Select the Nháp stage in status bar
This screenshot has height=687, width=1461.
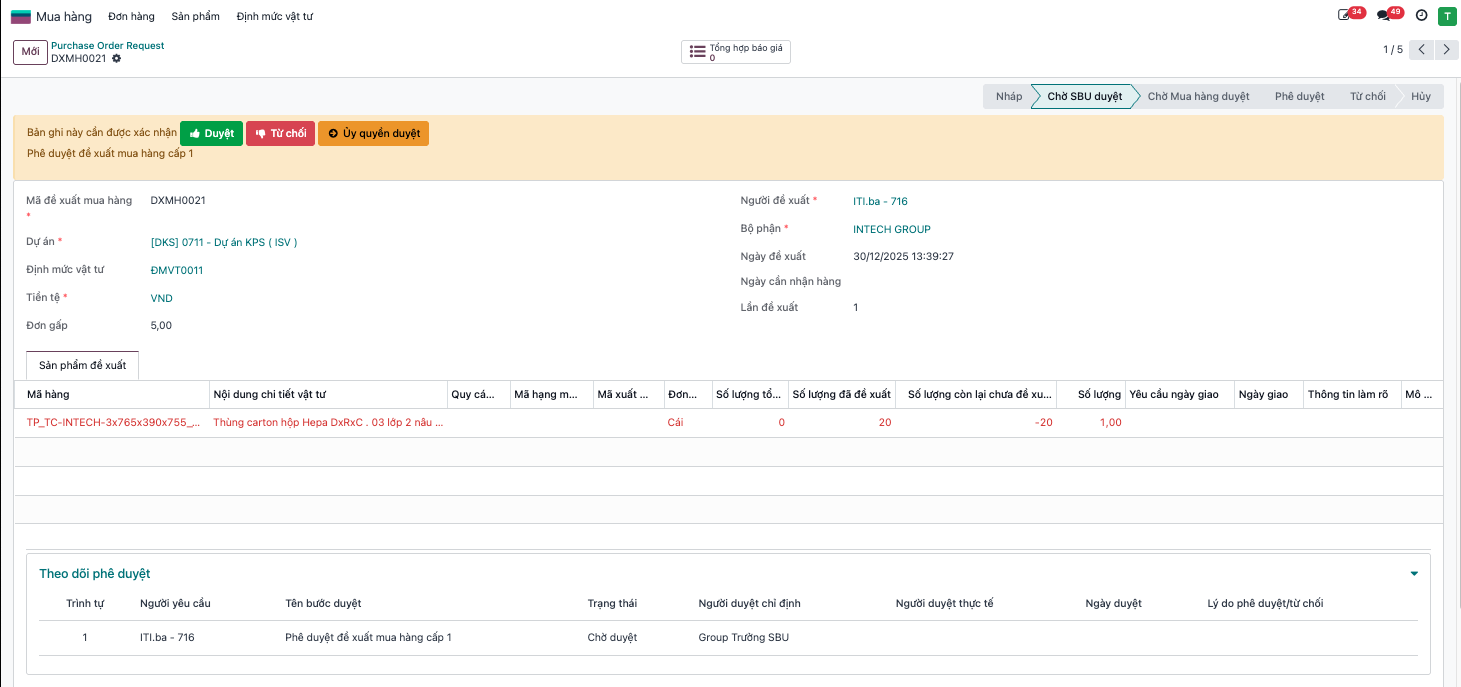tap(1009, 96)
